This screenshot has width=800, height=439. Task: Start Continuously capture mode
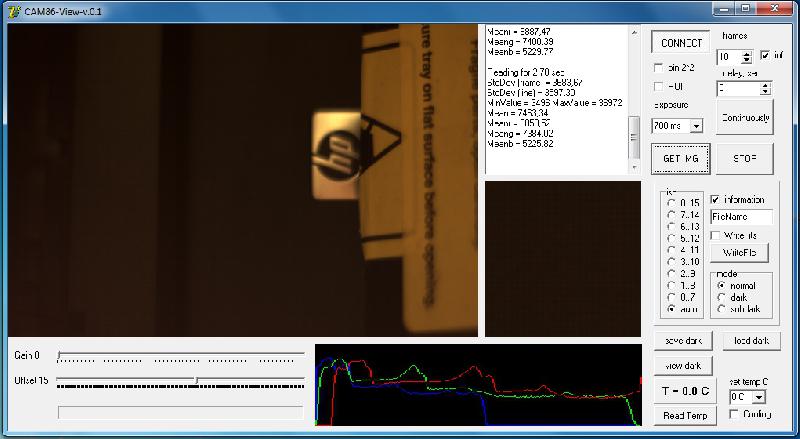(x=744, y=117)
